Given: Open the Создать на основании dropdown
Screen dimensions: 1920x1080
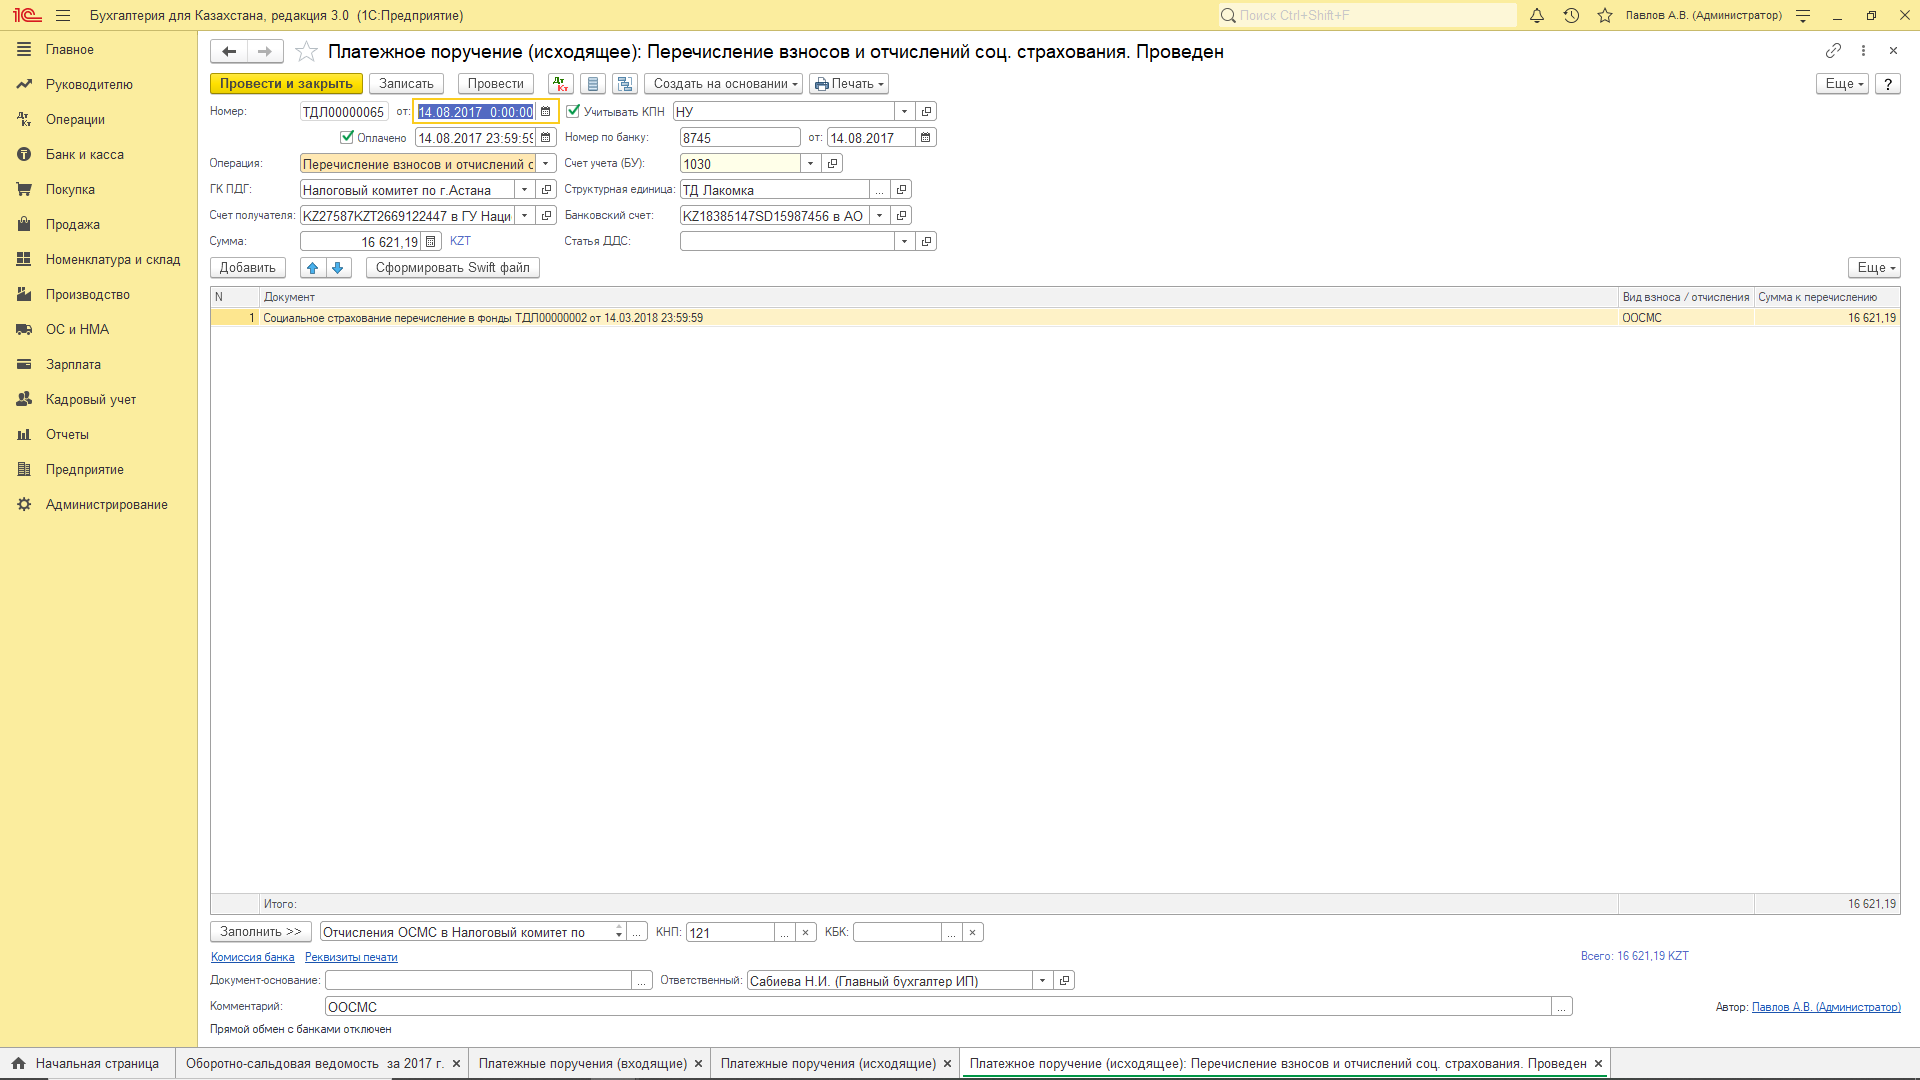Looking at the screenshot, I should [x=723, y=84].
